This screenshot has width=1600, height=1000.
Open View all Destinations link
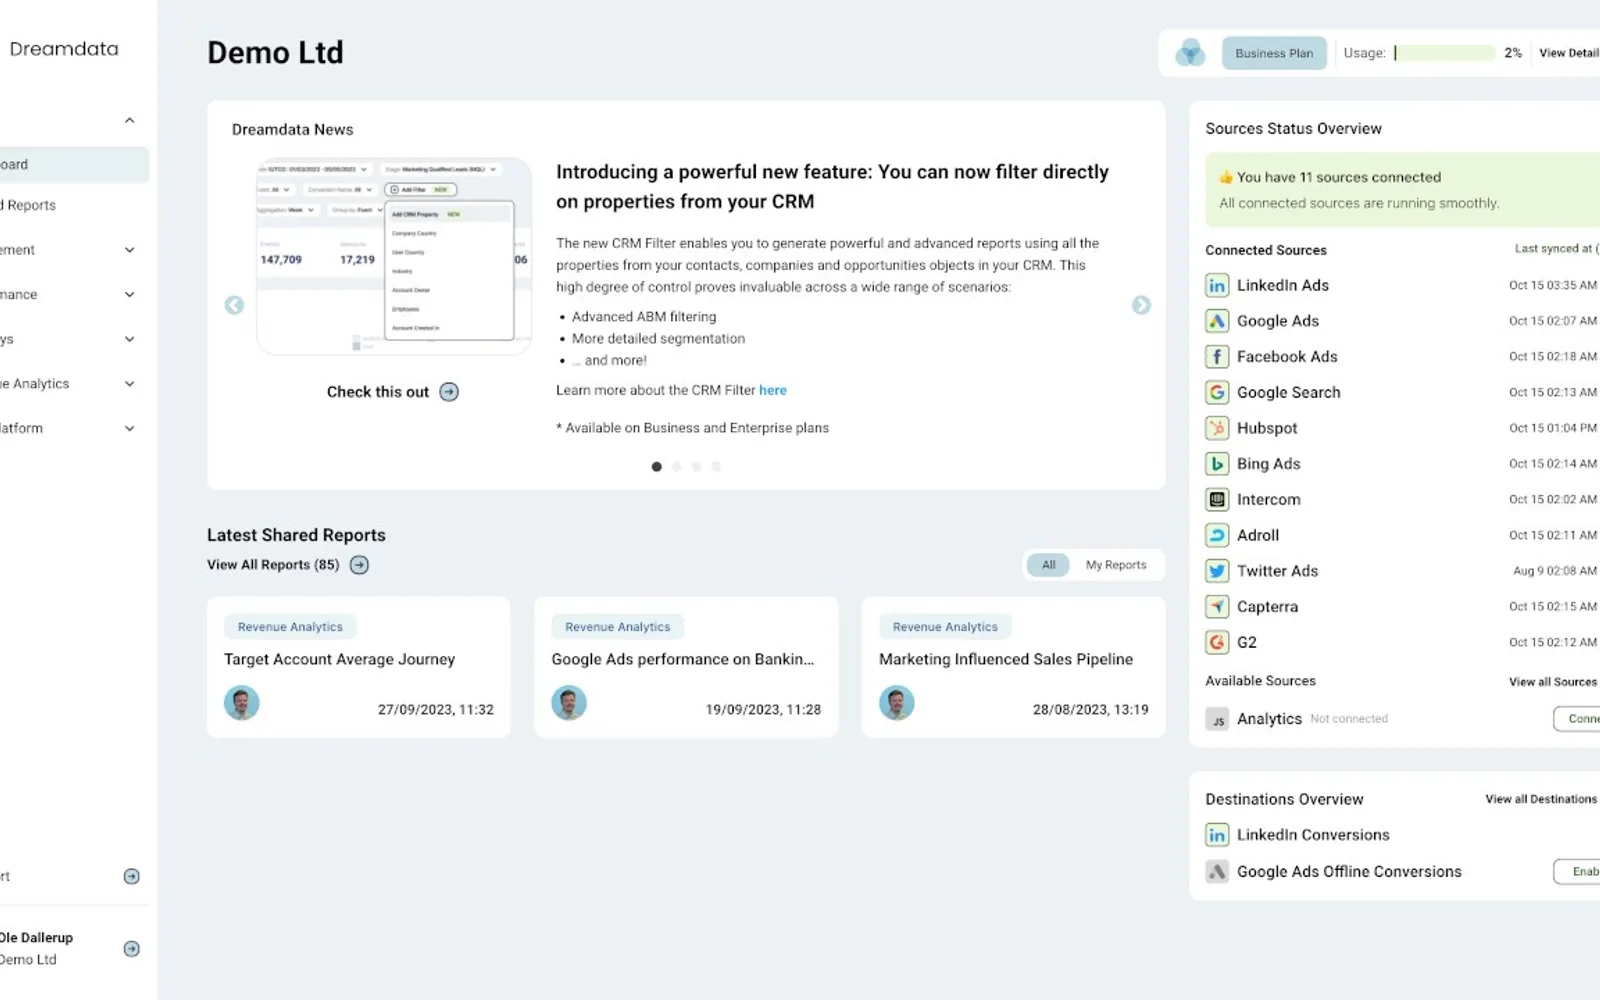click(1541, 799)
